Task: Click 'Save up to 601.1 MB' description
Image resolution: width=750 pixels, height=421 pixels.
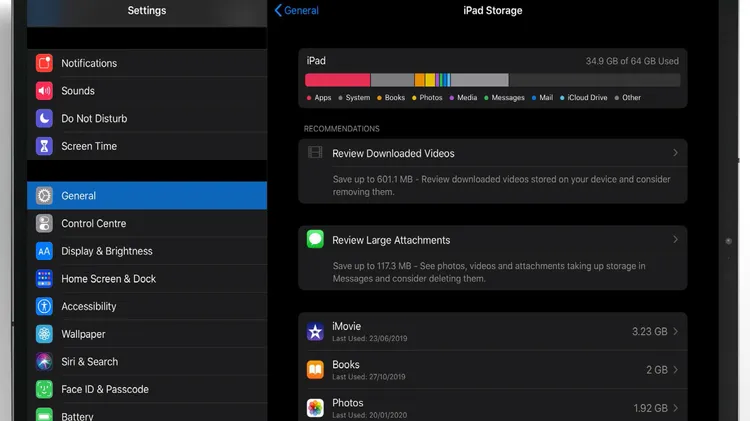Action: point(501,186)
